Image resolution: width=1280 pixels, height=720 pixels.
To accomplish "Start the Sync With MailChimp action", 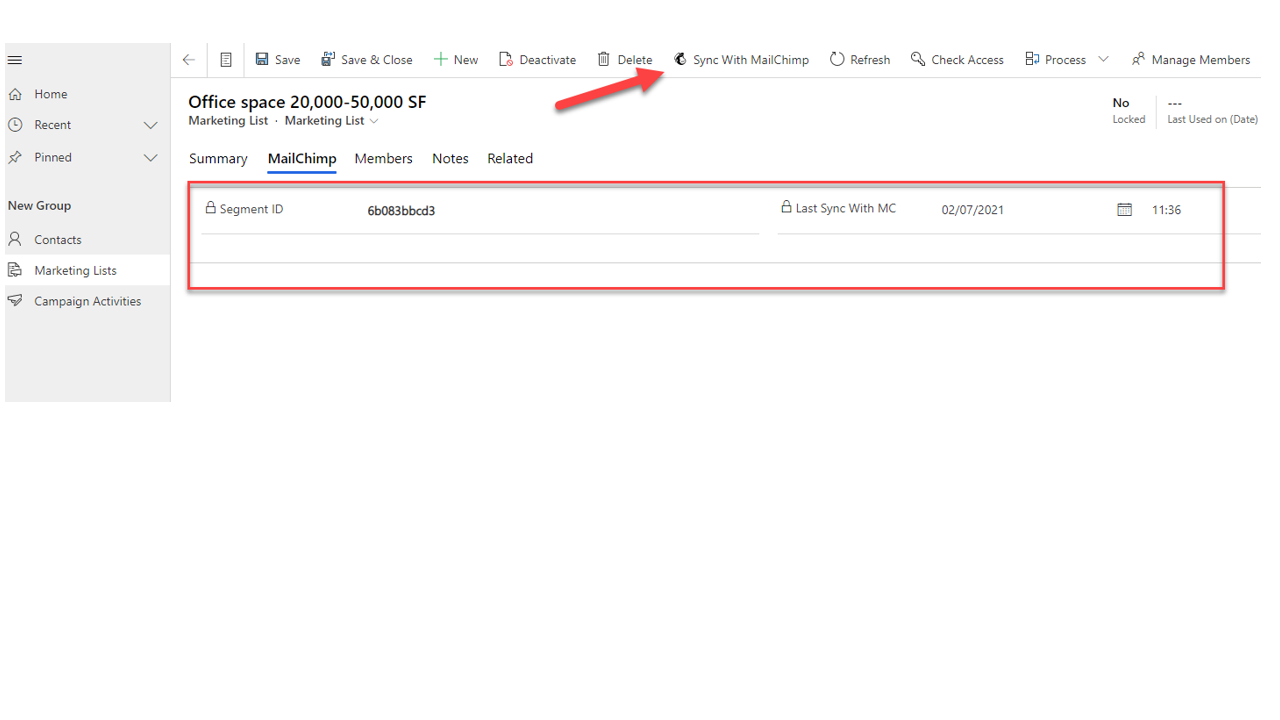I will (x=741, y=59).
